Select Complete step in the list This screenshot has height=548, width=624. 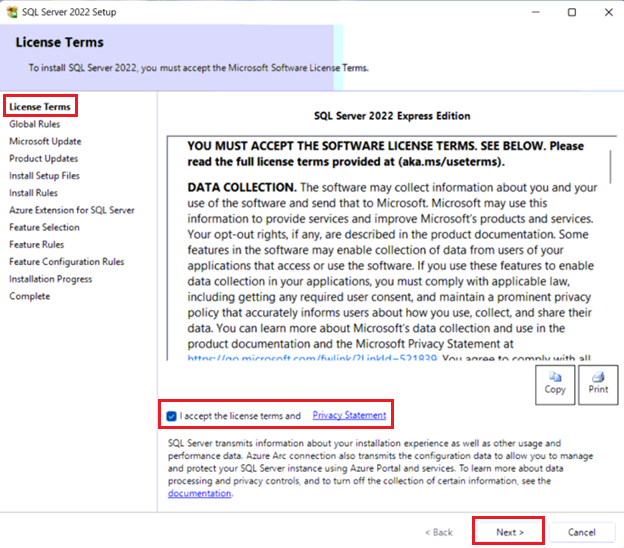tap(30, 296)
